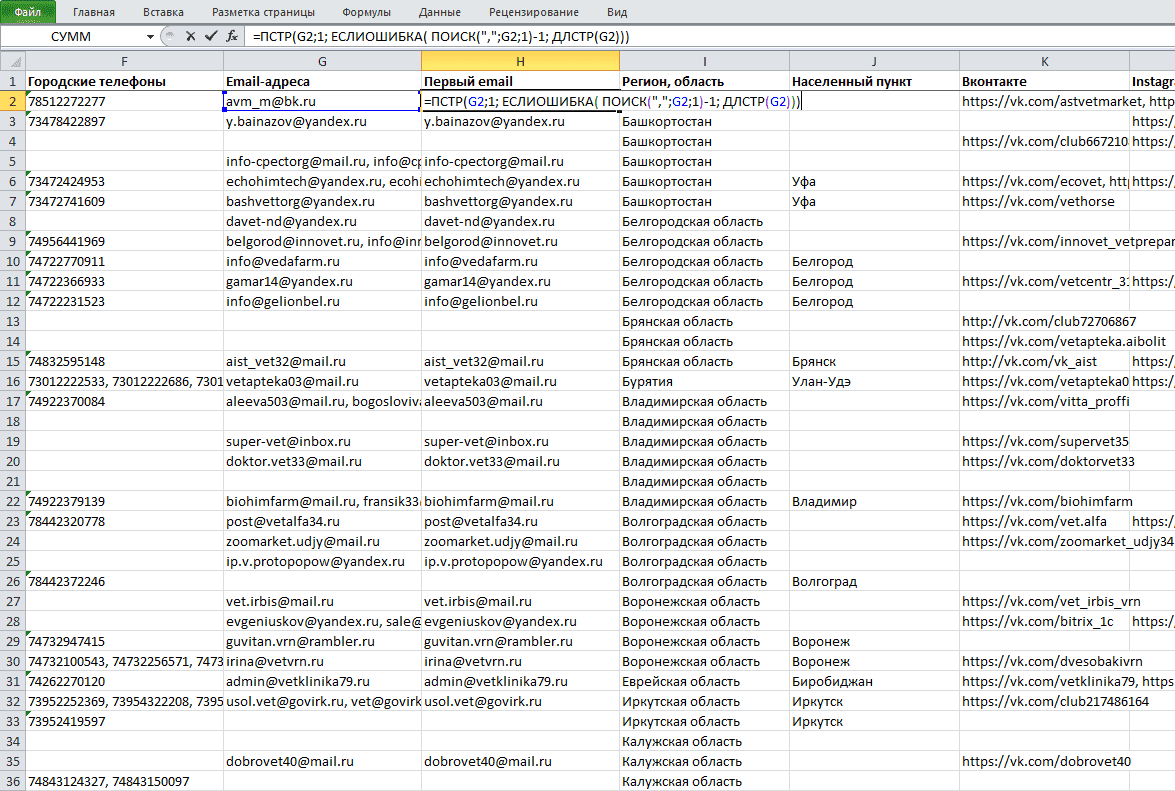This screenshot has height=791, width=1175.
Task: Select row 30 header
Action: [x=13, y=661]
